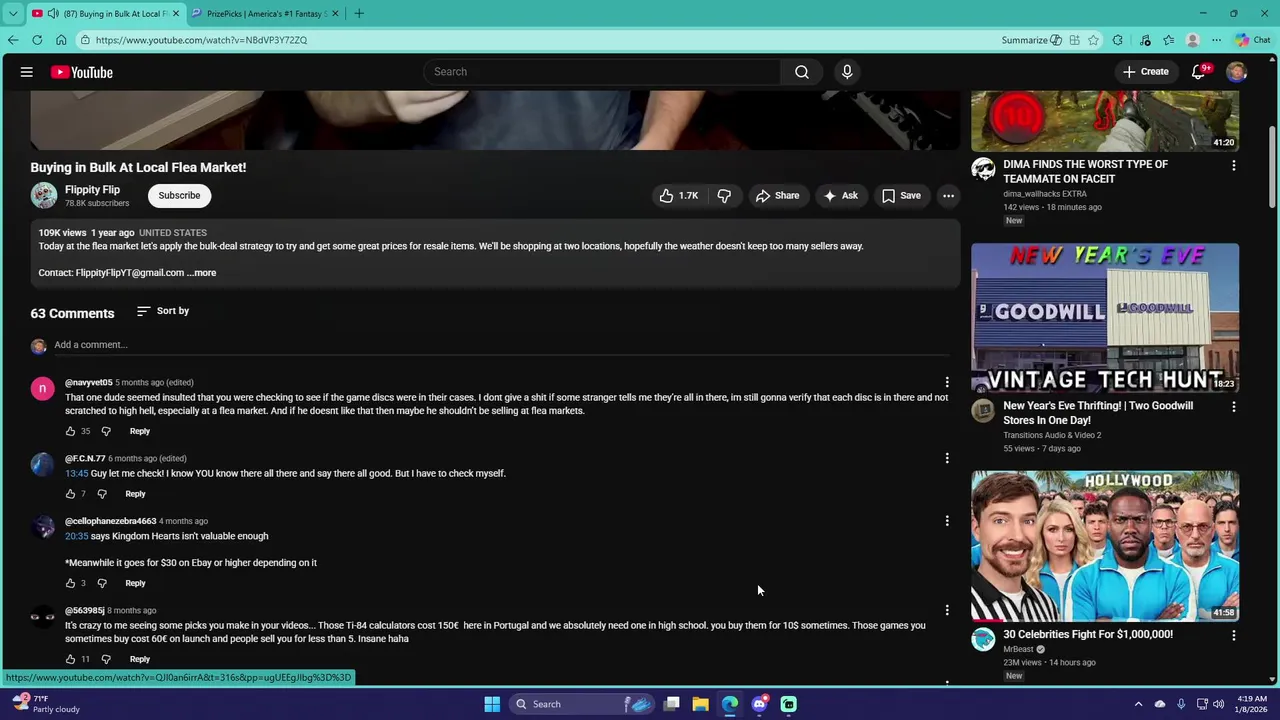The height and width of the screenshot is (720, 1280).
Task: Open the YouTube guide hamburger menu
Action: pyautogui.click(x=27, y=72)
